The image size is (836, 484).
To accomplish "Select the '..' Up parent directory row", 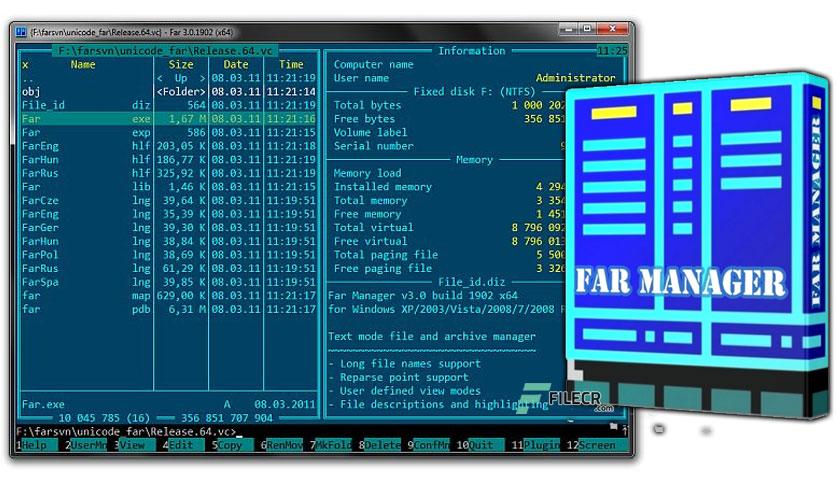I will point(168,78).
